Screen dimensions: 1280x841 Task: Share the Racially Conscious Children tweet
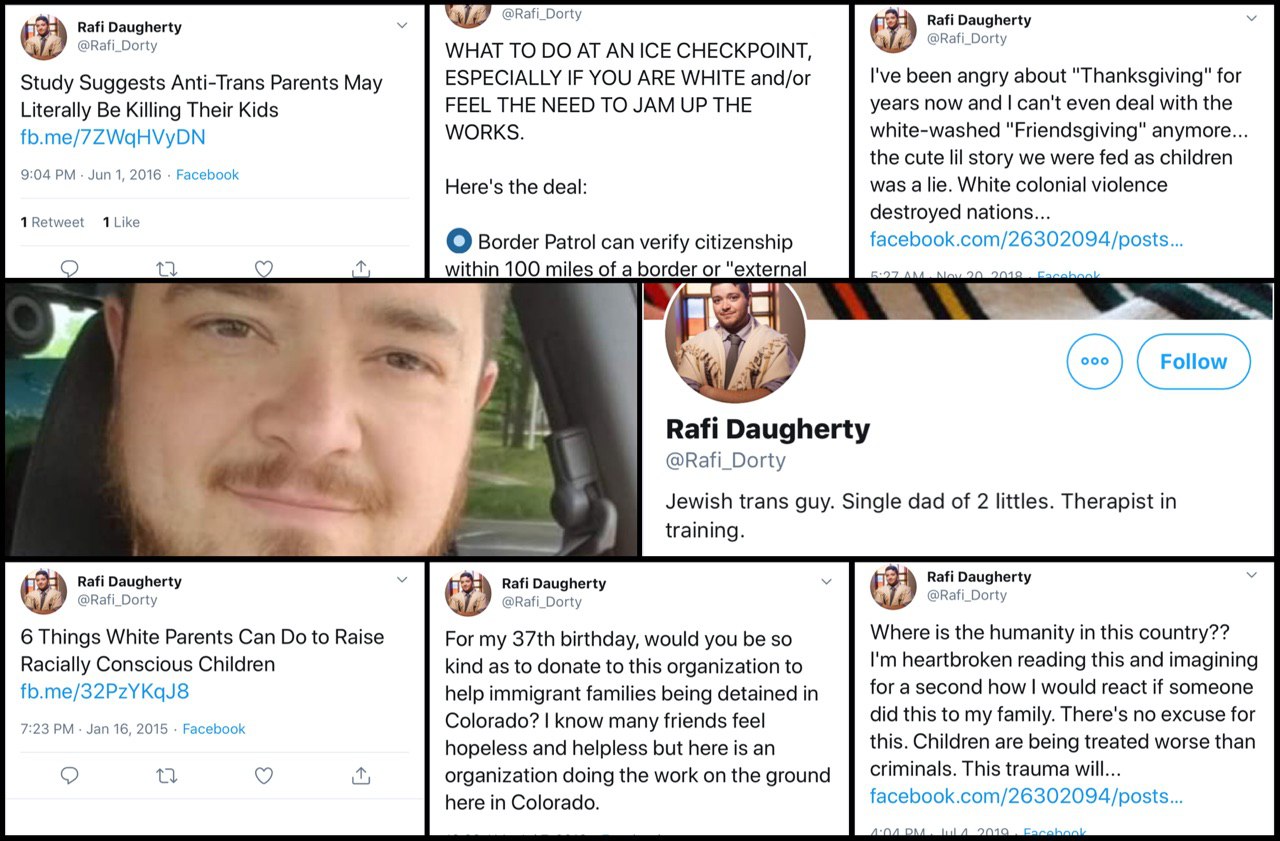(361, 775)
